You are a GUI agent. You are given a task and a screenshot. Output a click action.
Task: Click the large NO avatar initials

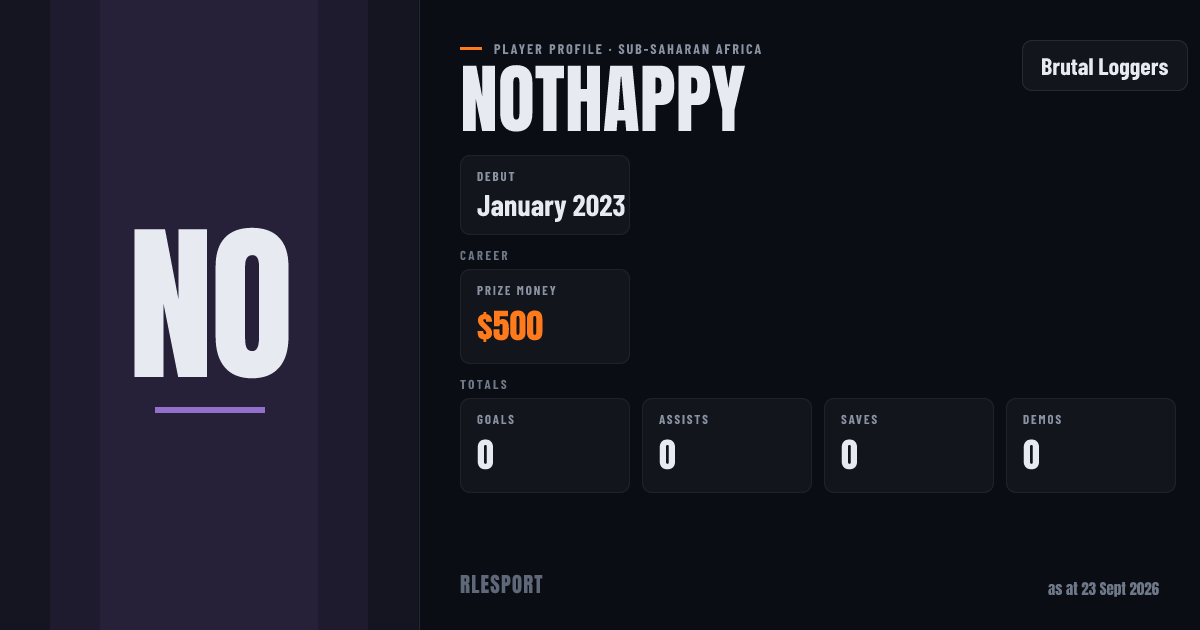[211, 304]
